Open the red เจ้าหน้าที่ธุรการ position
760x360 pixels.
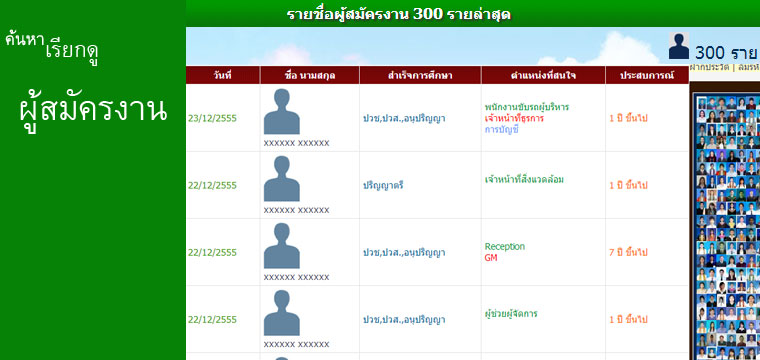[514, 118]
